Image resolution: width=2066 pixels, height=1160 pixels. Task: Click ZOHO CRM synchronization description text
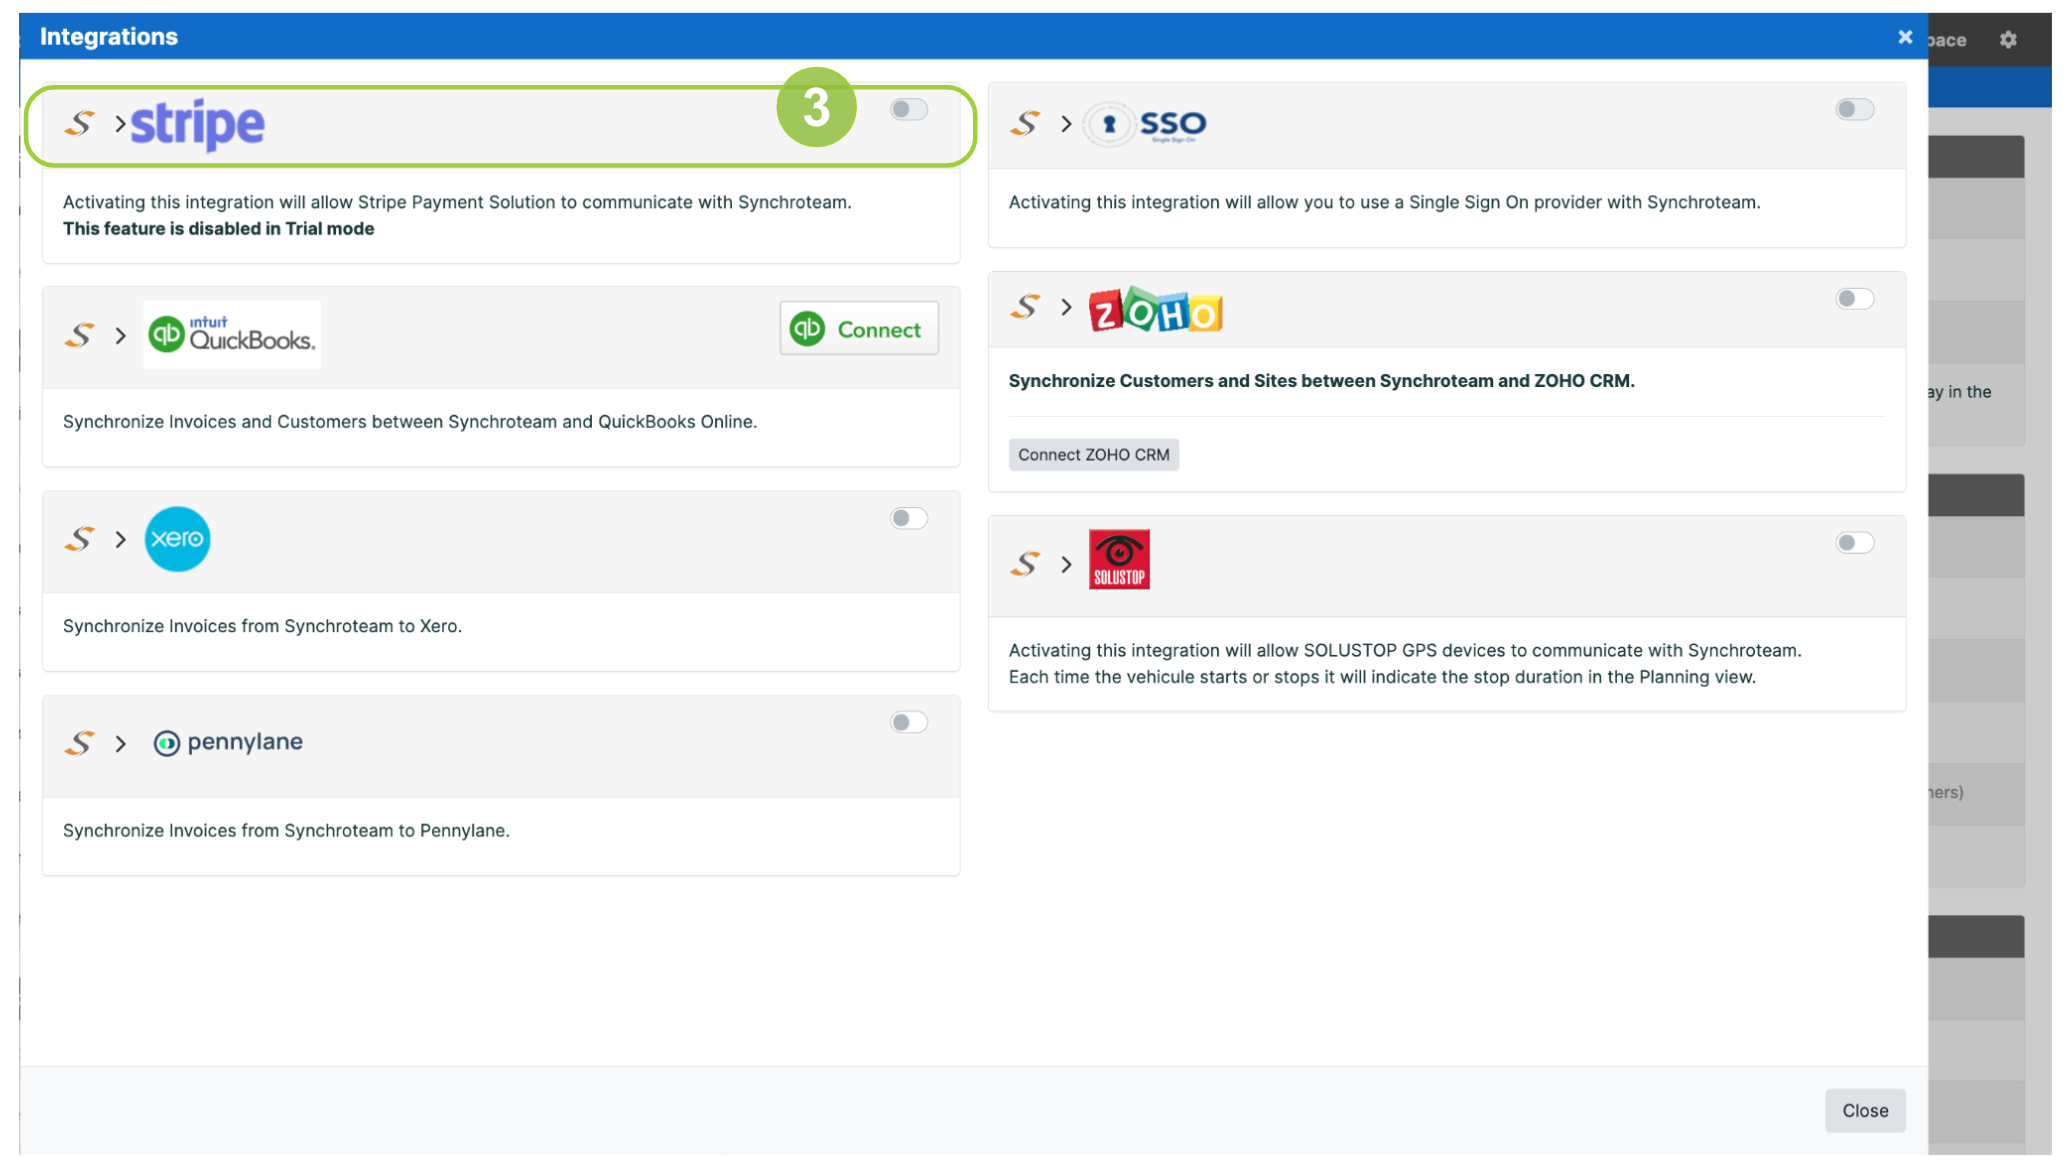(x=1321, y=380)
